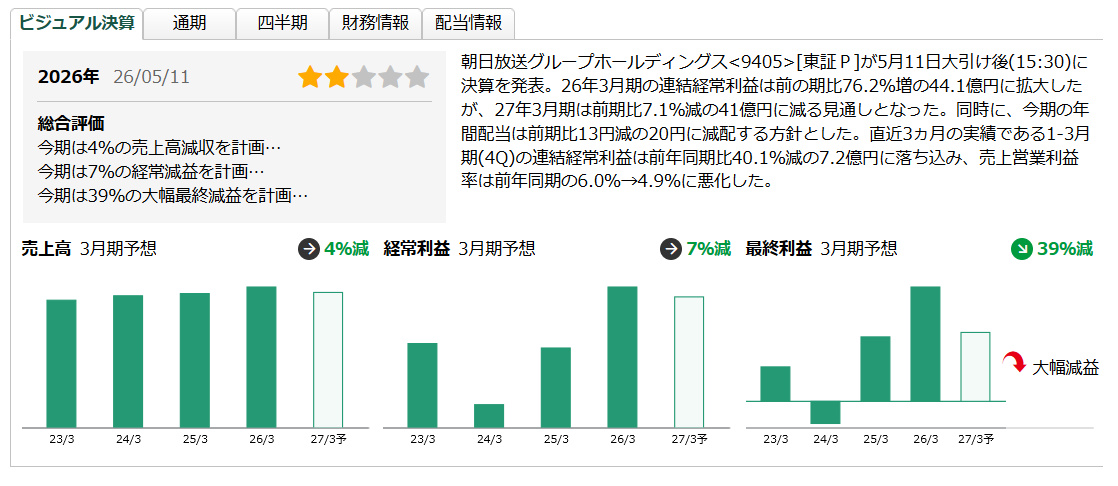
Task: Click the 経常利益 23/3 bar
Action: click(422, 386)
